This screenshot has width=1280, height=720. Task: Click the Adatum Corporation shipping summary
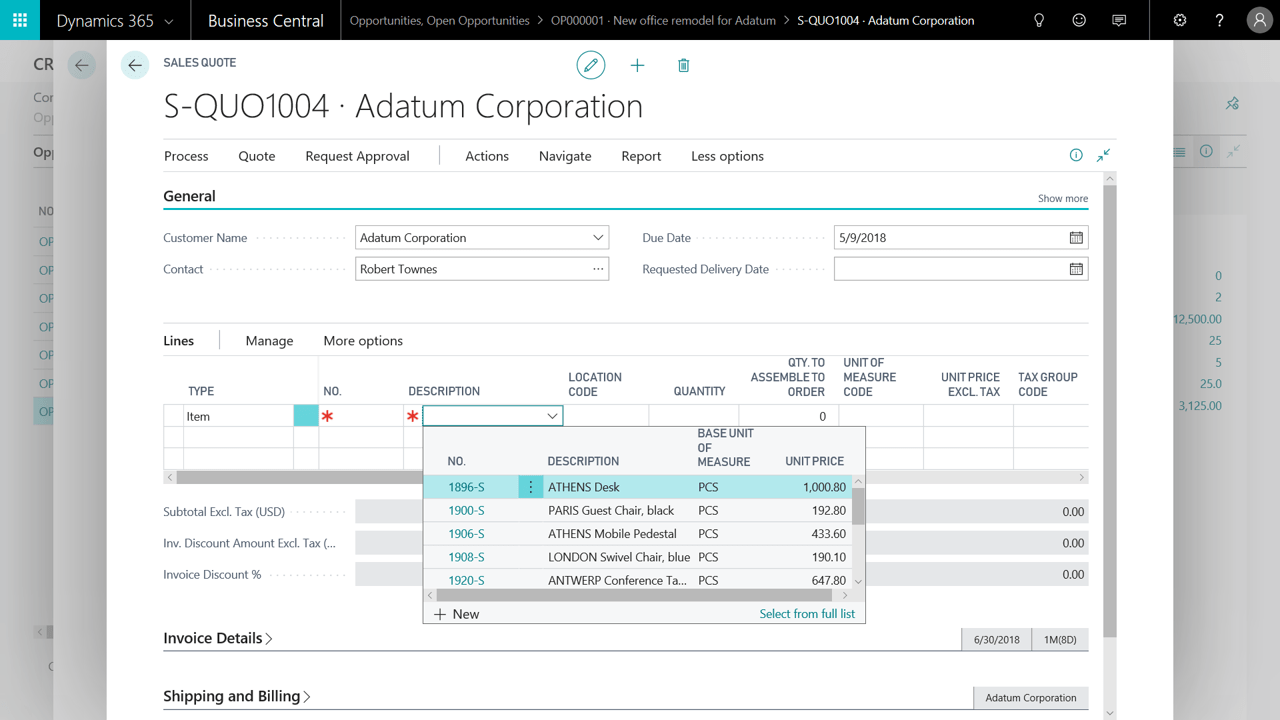click(x=1031, y=698)
